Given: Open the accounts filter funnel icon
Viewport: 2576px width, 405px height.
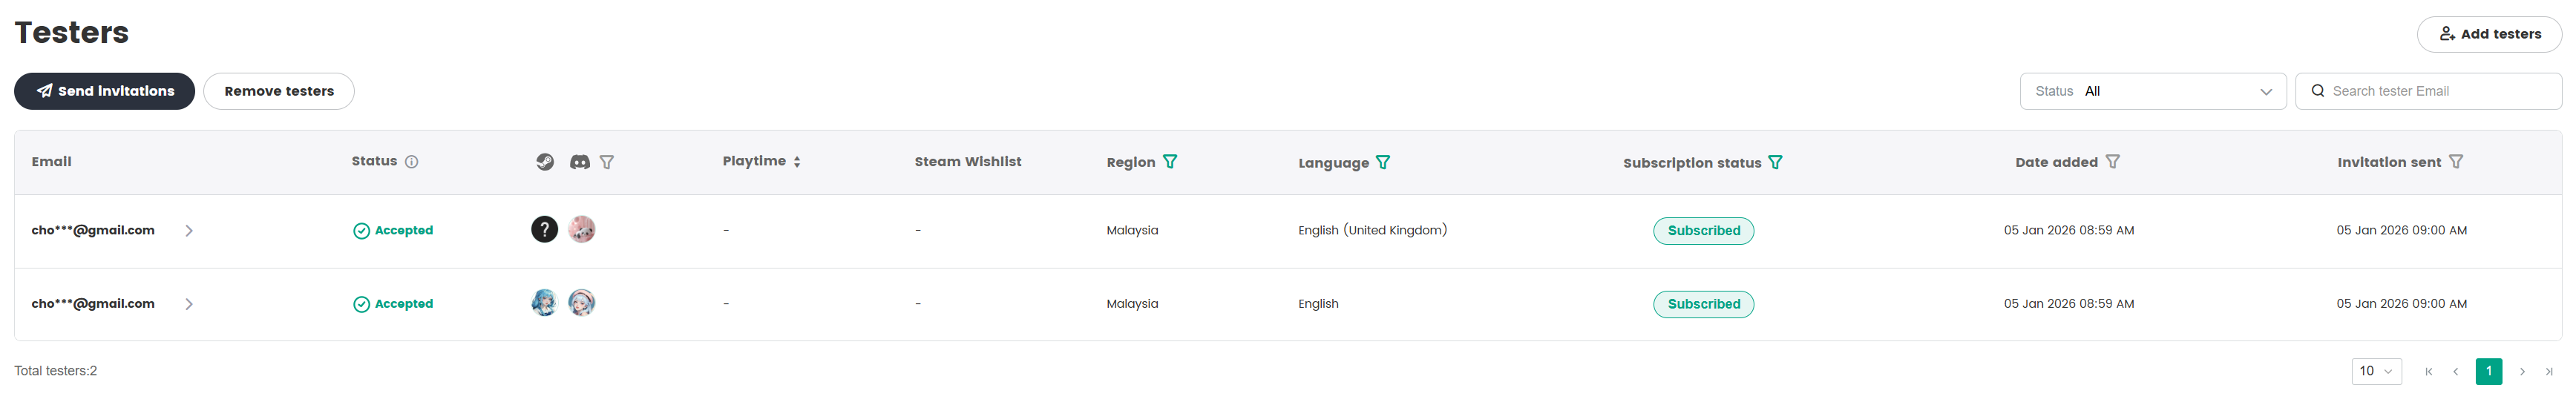Looking at the screenshot, I should pos(607,162).
